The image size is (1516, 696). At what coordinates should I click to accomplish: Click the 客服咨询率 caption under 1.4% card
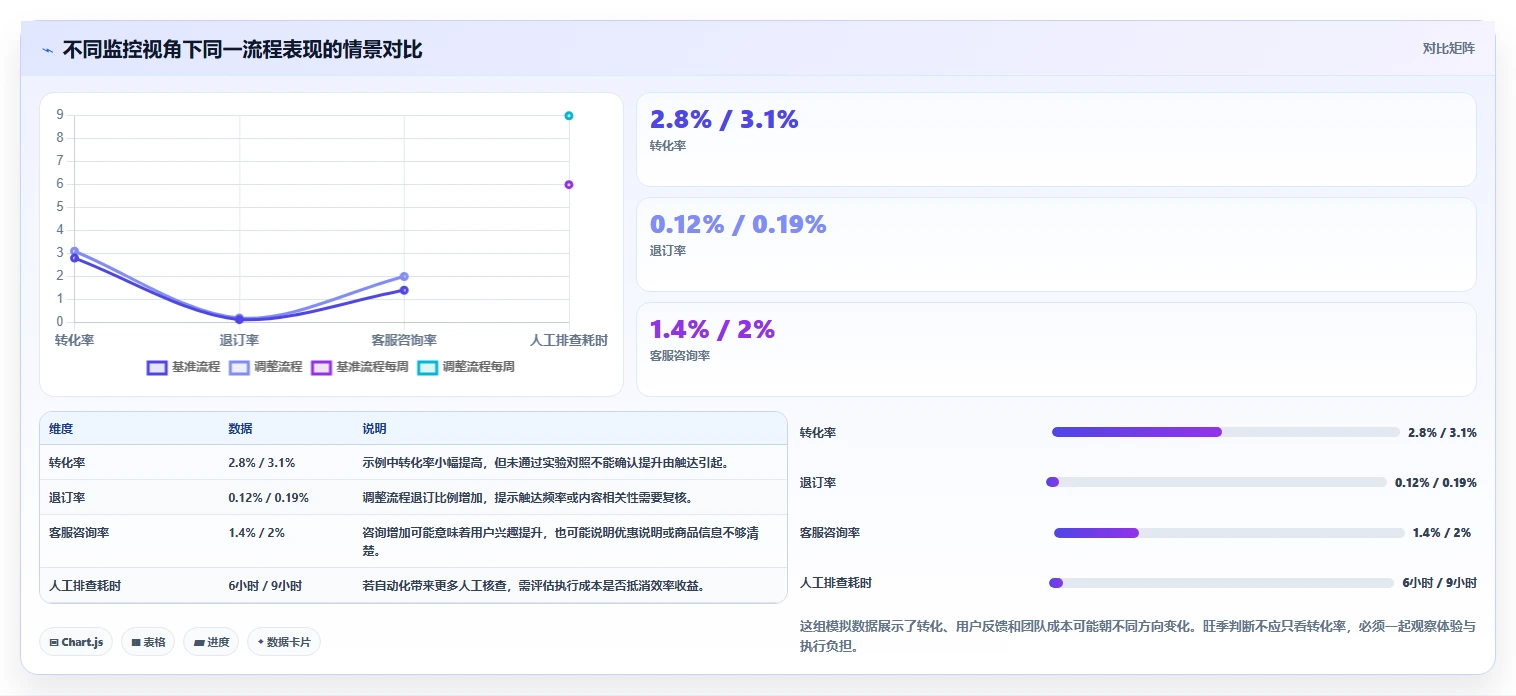point(681,356)
